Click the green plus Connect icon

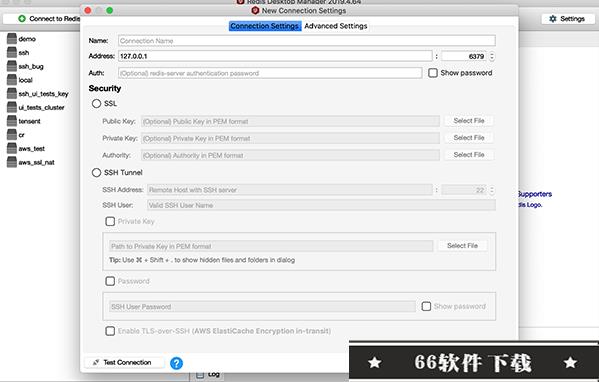[x=22, y=18]
